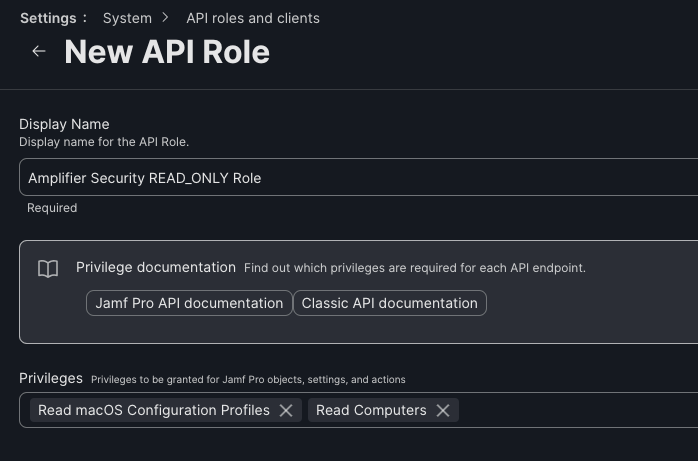Image resolution: width=698 pixels, height=461 pixels.
Task: Click 'Display name for the API Role.' description
Action: point(104,142)
